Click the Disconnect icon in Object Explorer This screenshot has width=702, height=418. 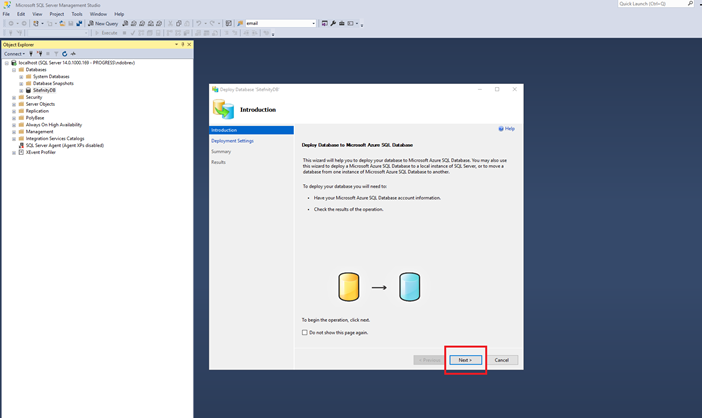(39, 54)
